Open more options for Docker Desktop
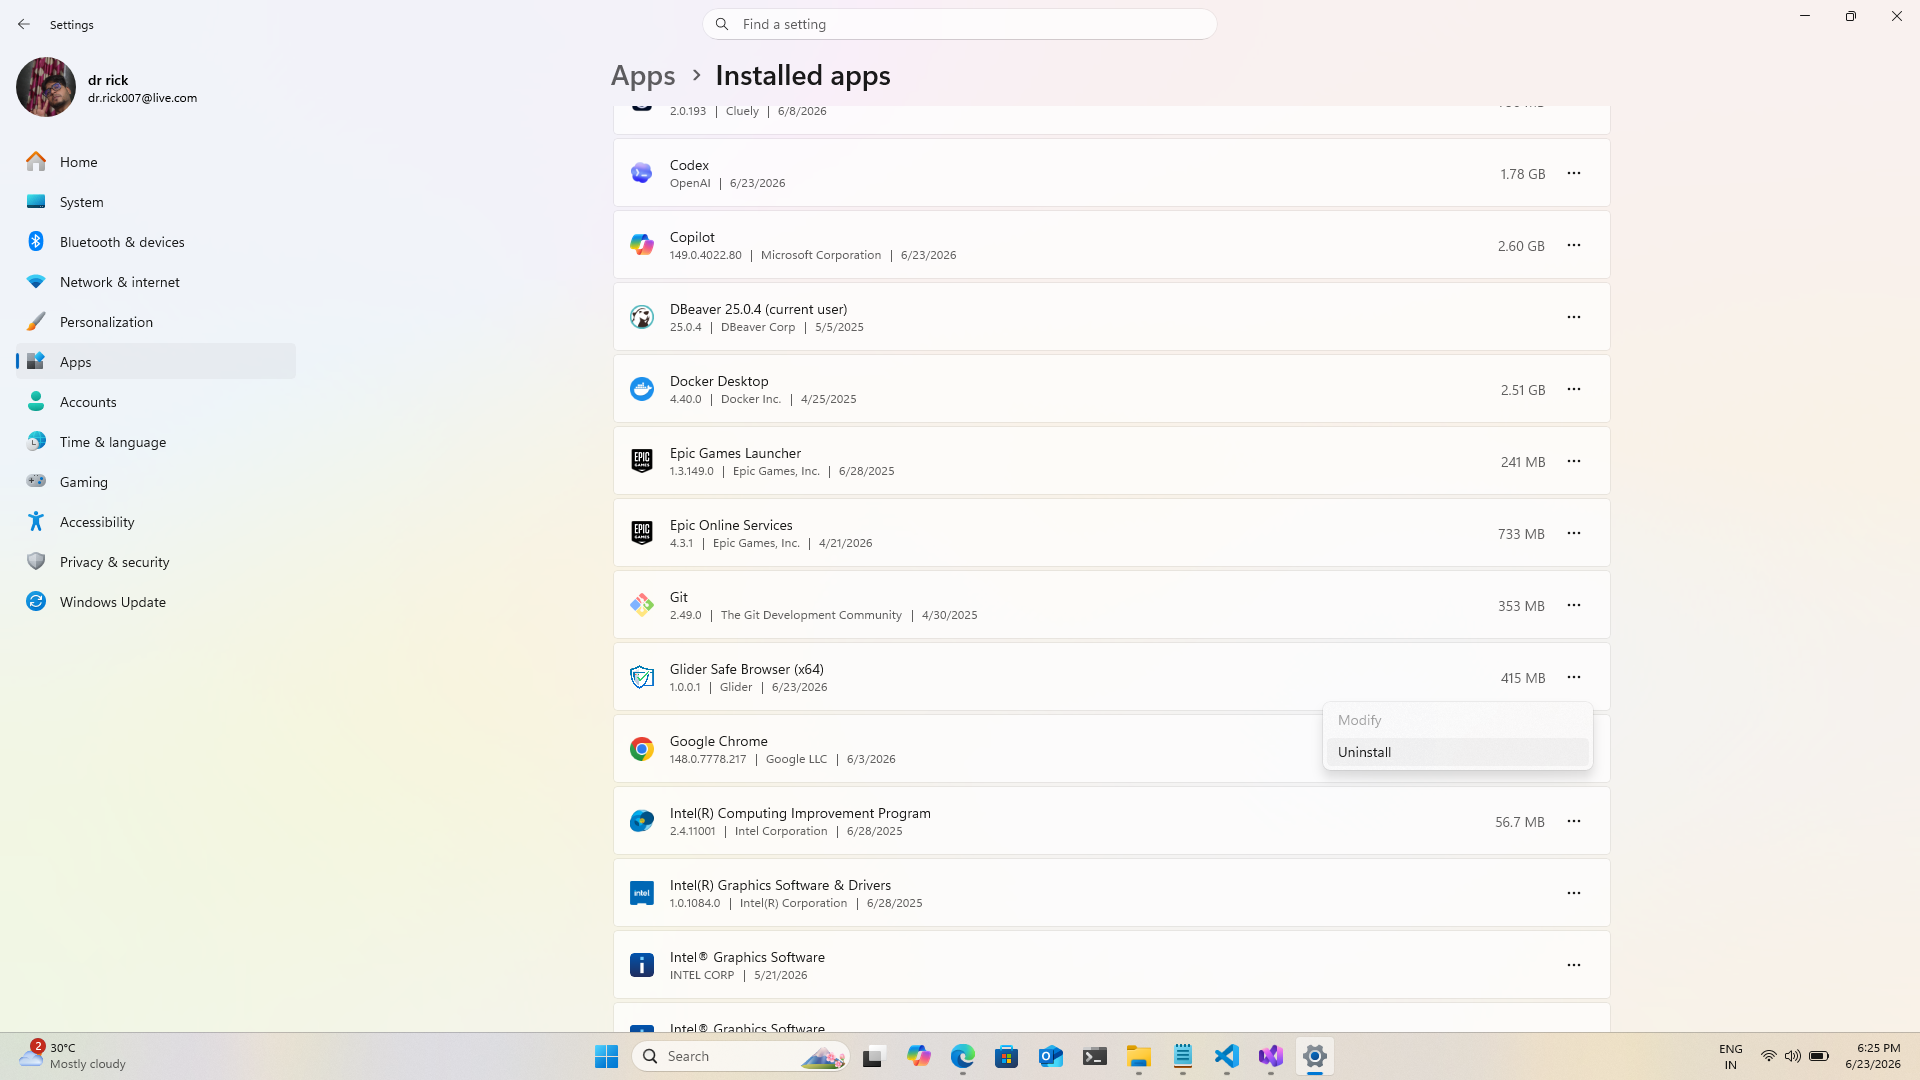Image resolution: width=1920 pixels, height=1080 pixels. click(1574, 389)
